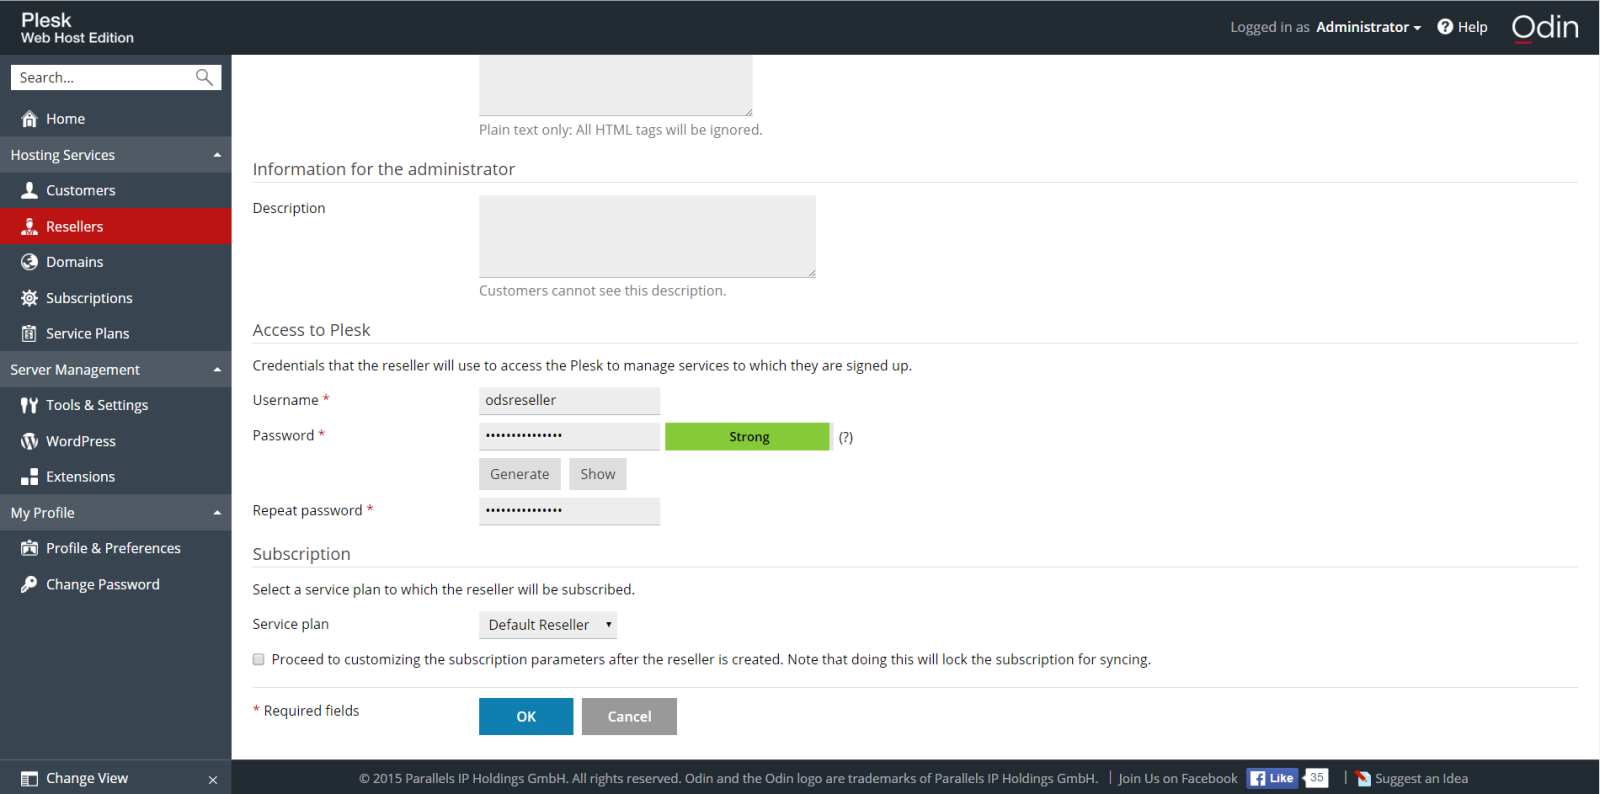
Task: Click the Profile & Preferences icon
Action: point(29,548)
